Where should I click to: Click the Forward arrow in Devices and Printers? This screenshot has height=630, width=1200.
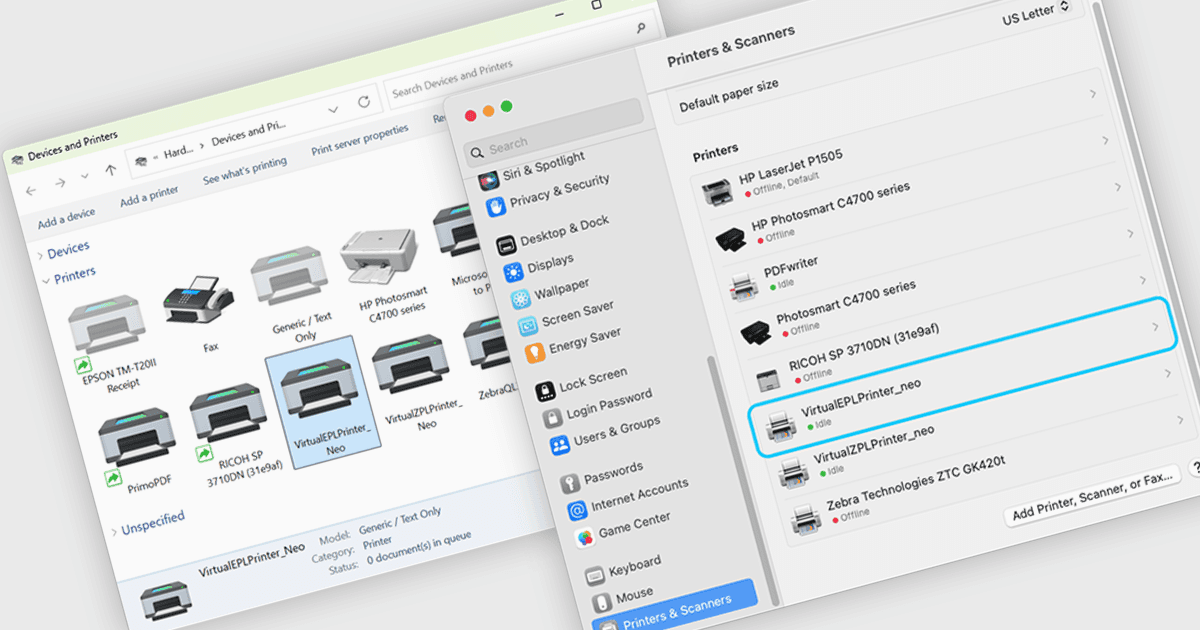pos(62,184)
